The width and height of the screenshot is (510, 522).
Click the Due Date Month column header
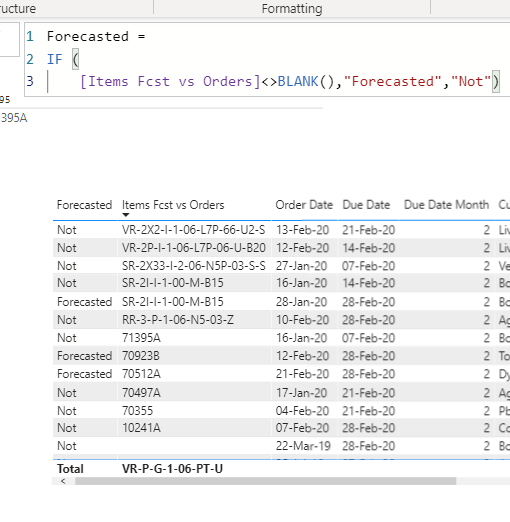[446, 205]
